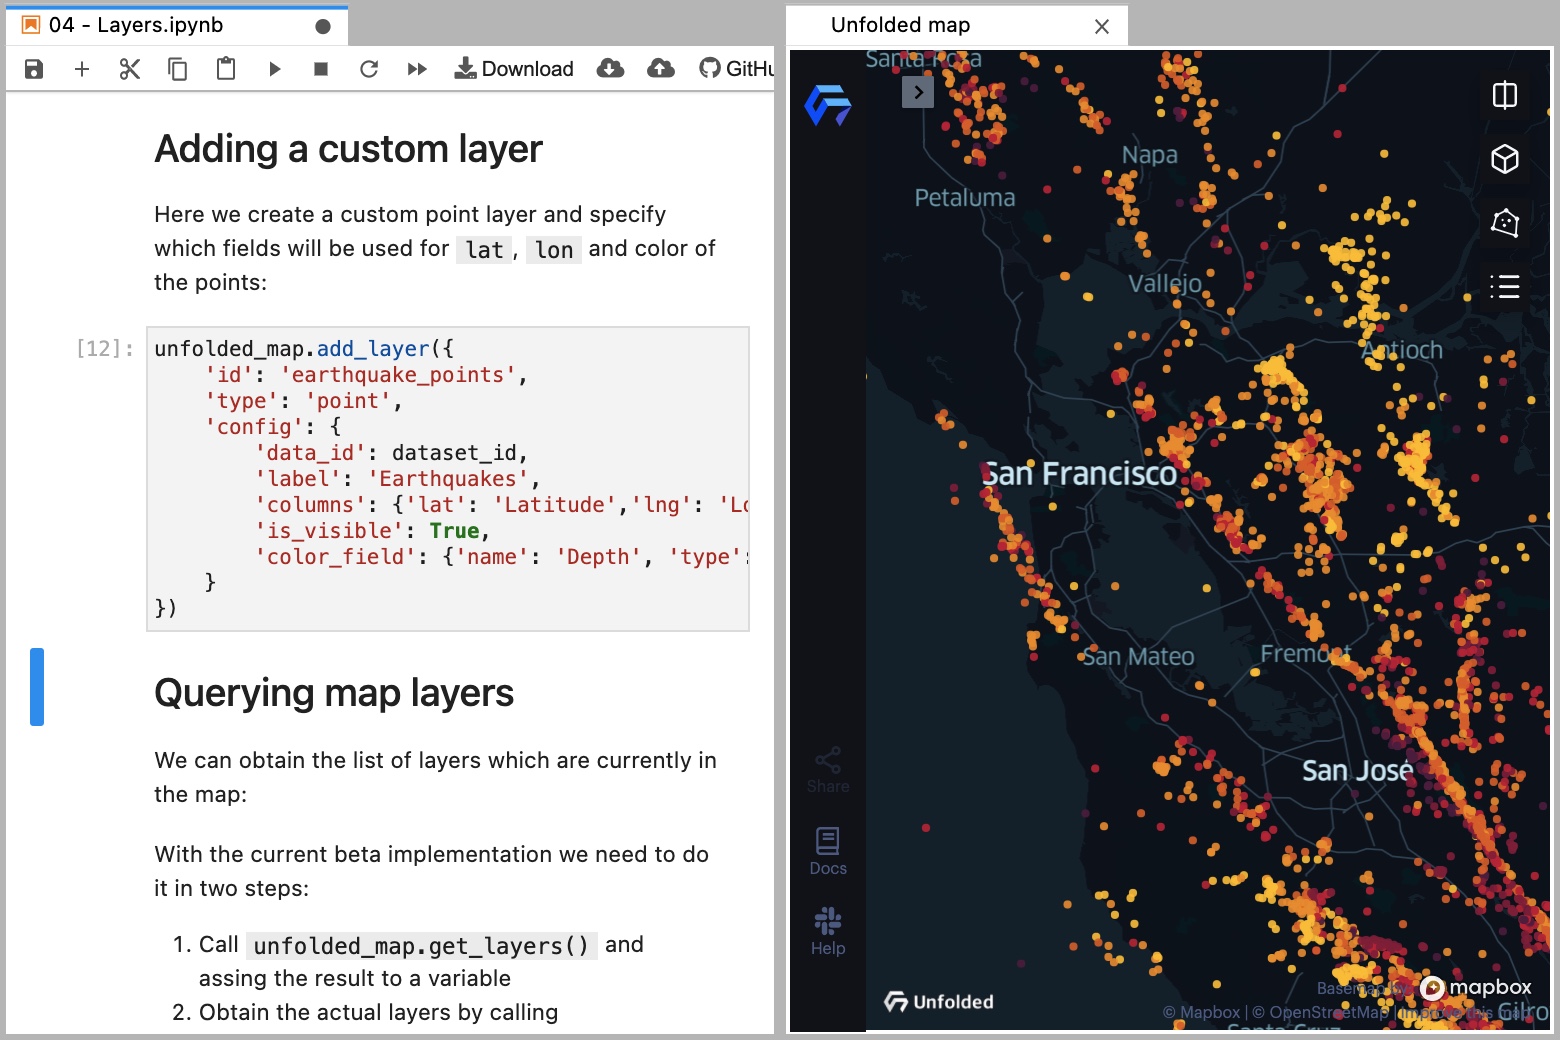Run the selected cell
Image resolution: width=1560 pixels, height=1040 pixels.
[274, 69]
